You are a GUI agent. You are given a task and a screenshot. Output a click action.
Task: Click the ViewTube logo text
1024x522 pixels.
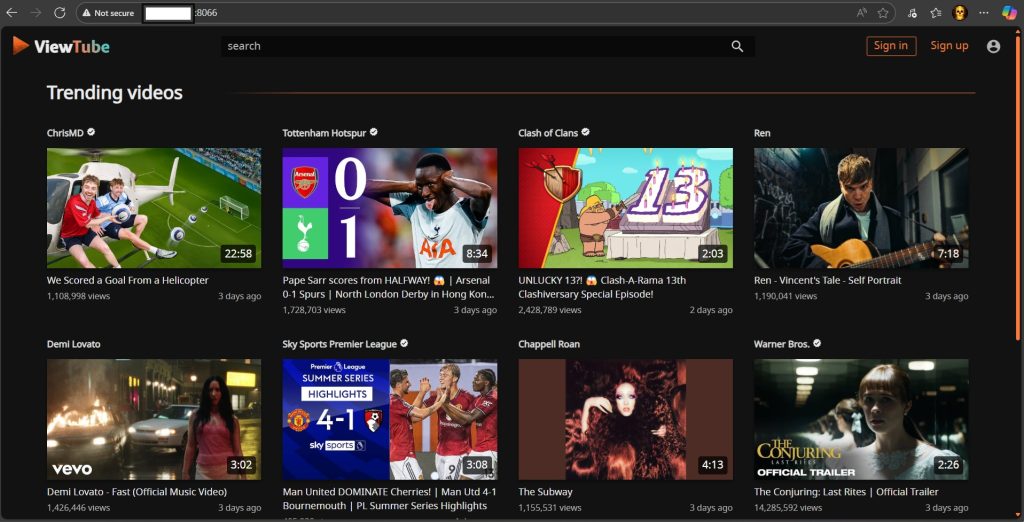(x=72, y=46)
